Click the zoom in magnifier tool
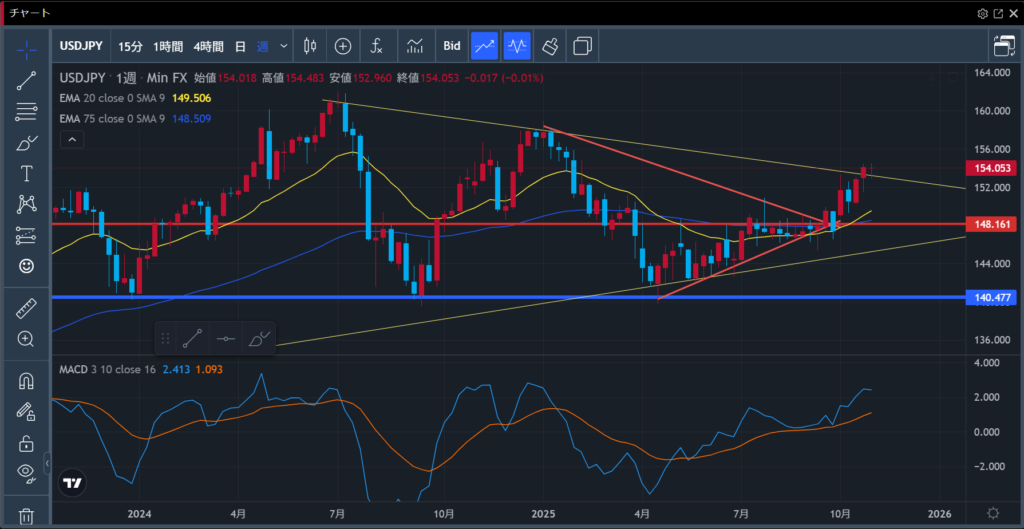This screenshot has height=529, width=1024. click(x=27, y=339)
